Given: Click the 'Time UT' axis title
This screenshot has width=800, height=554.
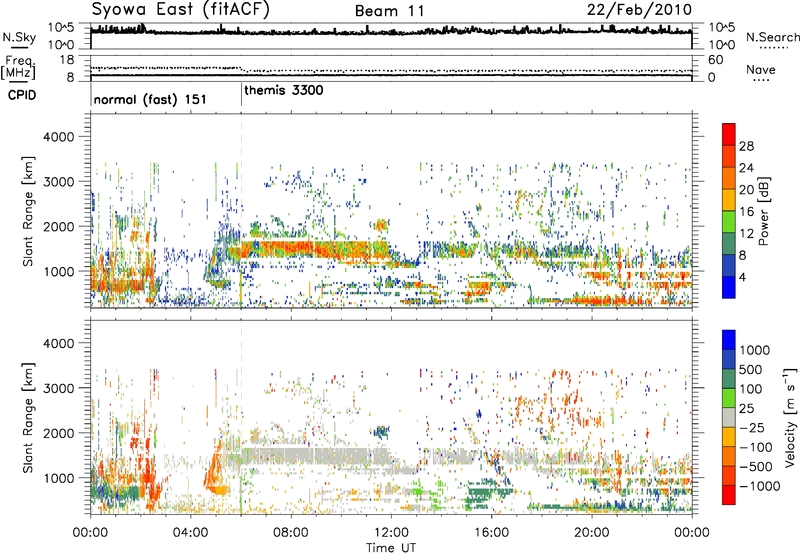Looking at the screenshot, I should (x=391, y=547).
